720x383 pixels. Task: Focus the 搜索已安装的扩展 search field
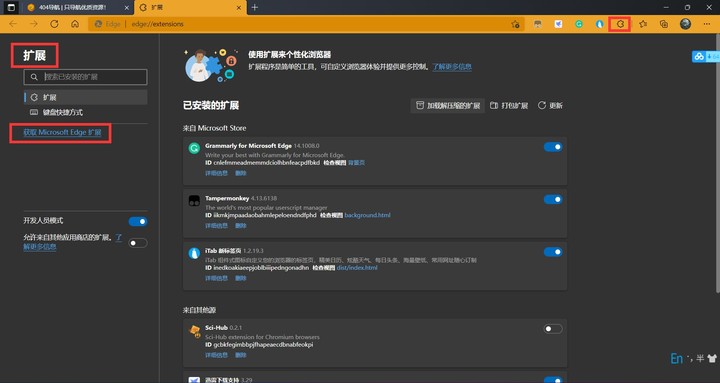(85, 77)
